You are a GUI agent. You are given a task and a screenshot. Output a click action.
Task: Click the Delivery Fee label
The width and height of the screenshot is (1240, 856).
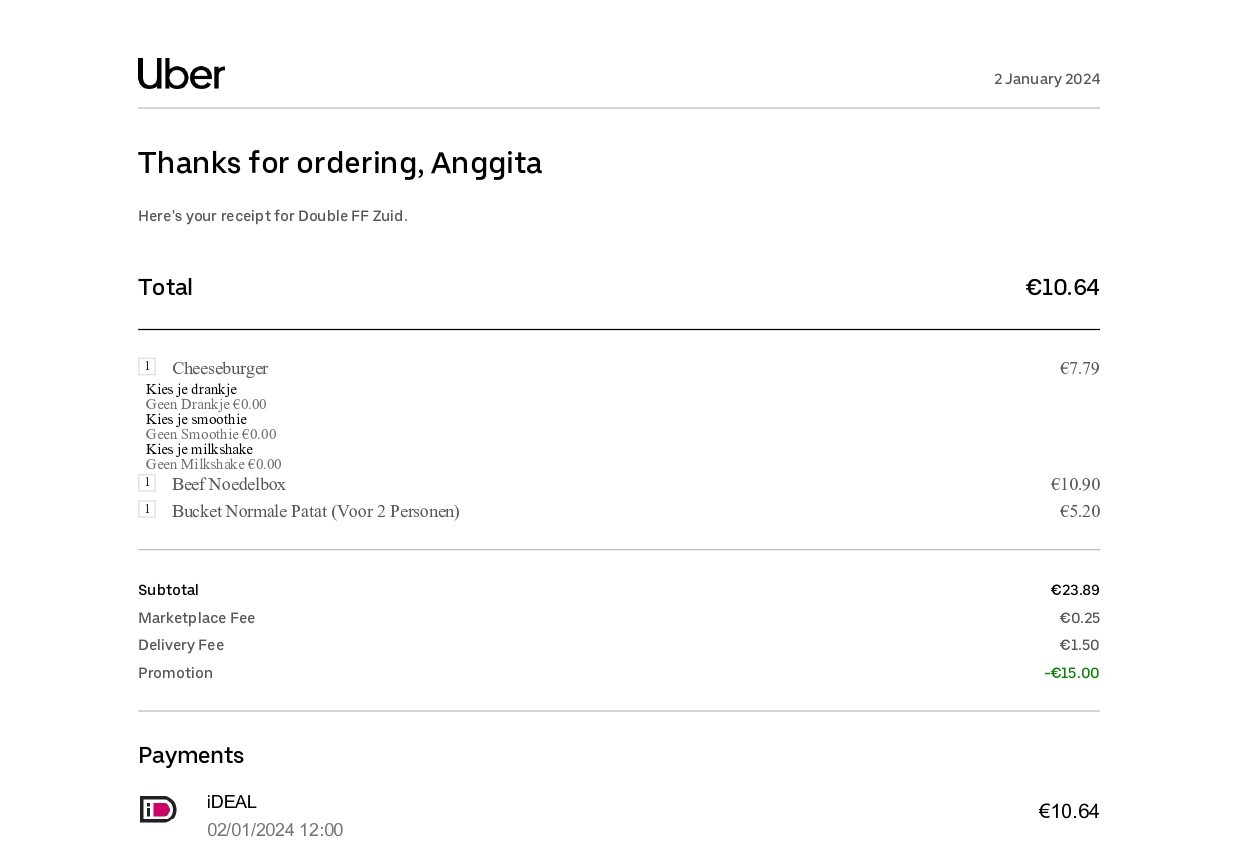tap(181, 645)
